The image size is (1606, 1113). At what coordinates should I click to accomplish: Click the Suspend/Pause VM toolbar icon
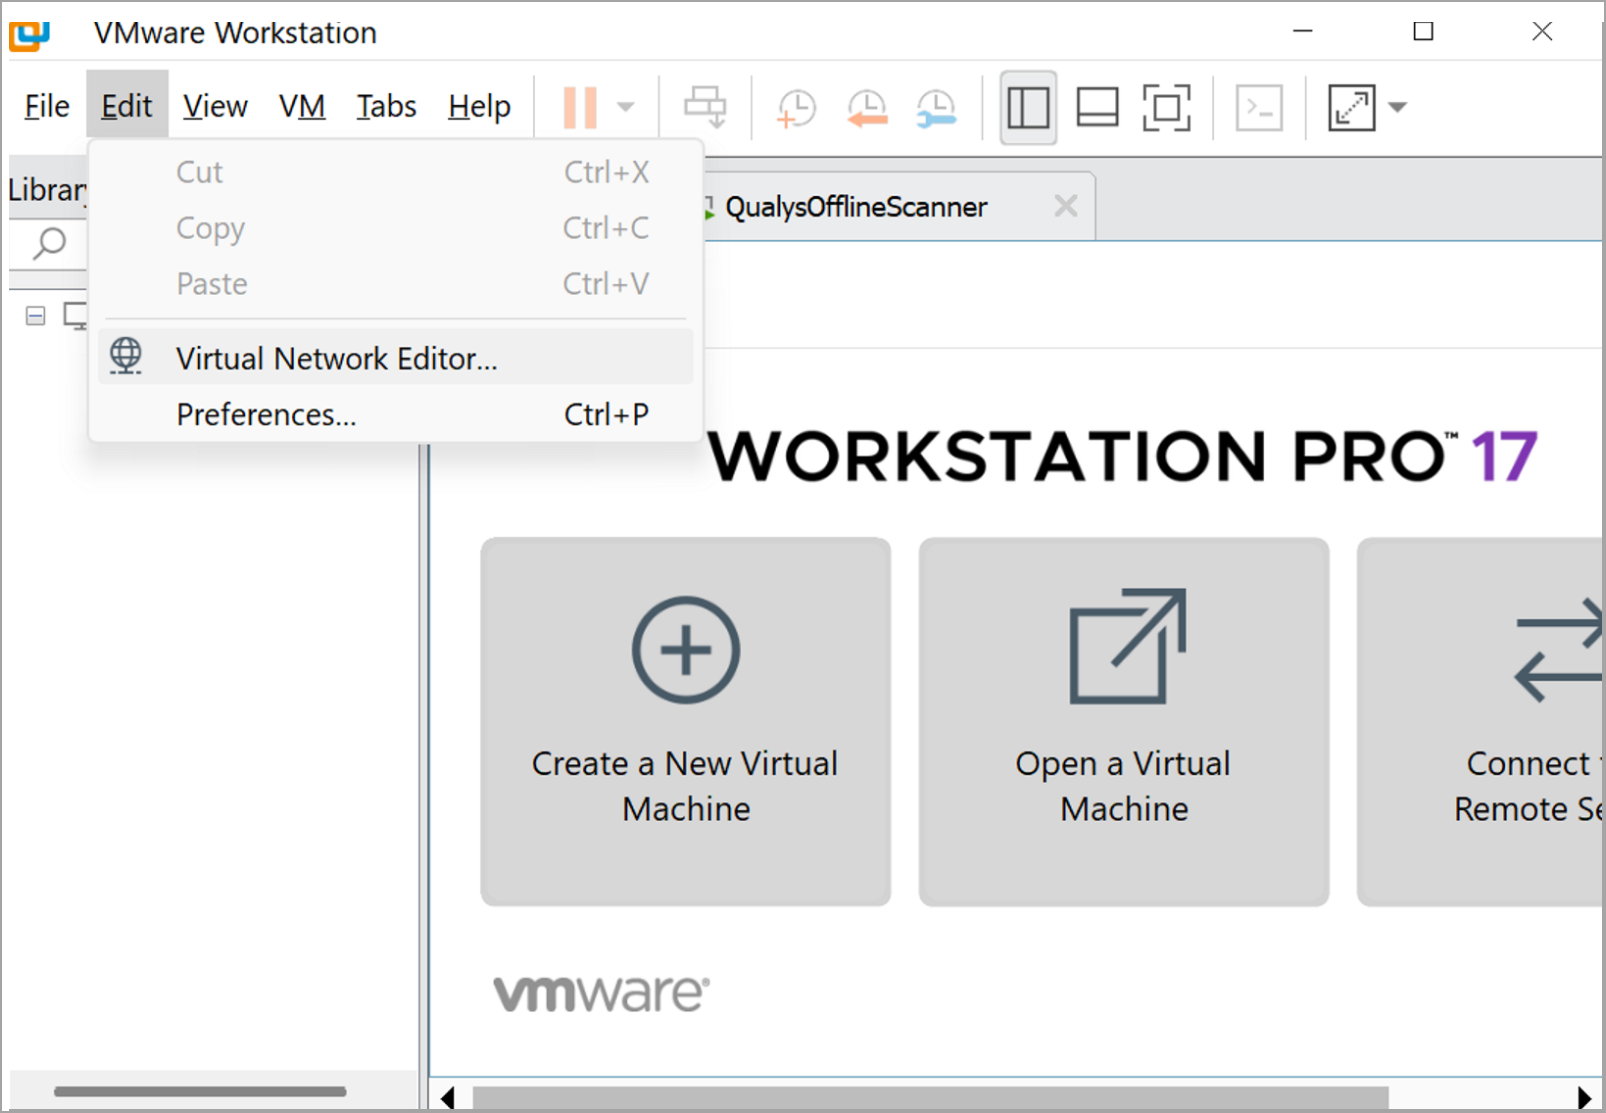(580, 107)
